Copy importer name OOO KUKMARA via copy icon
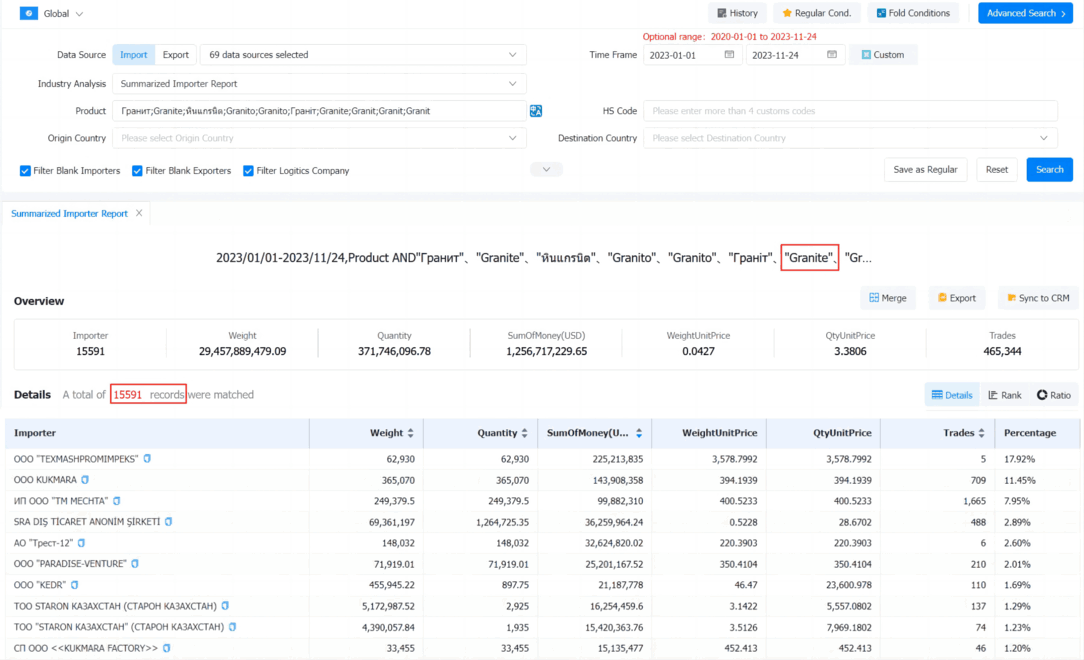The height and width of the screenshot is (660, 1084). point(85,480)
